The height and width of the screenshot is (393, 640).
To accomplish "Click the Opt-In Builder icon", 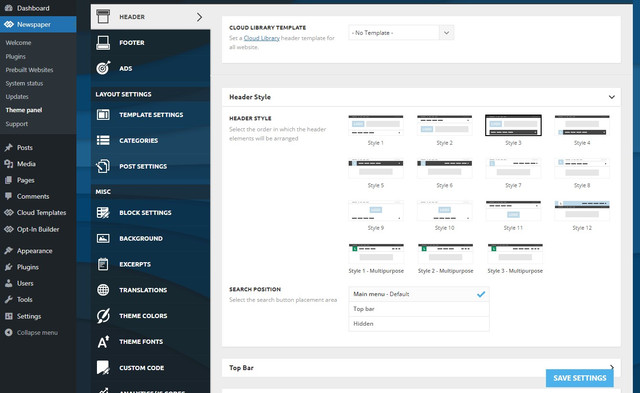I will [9, 229].
